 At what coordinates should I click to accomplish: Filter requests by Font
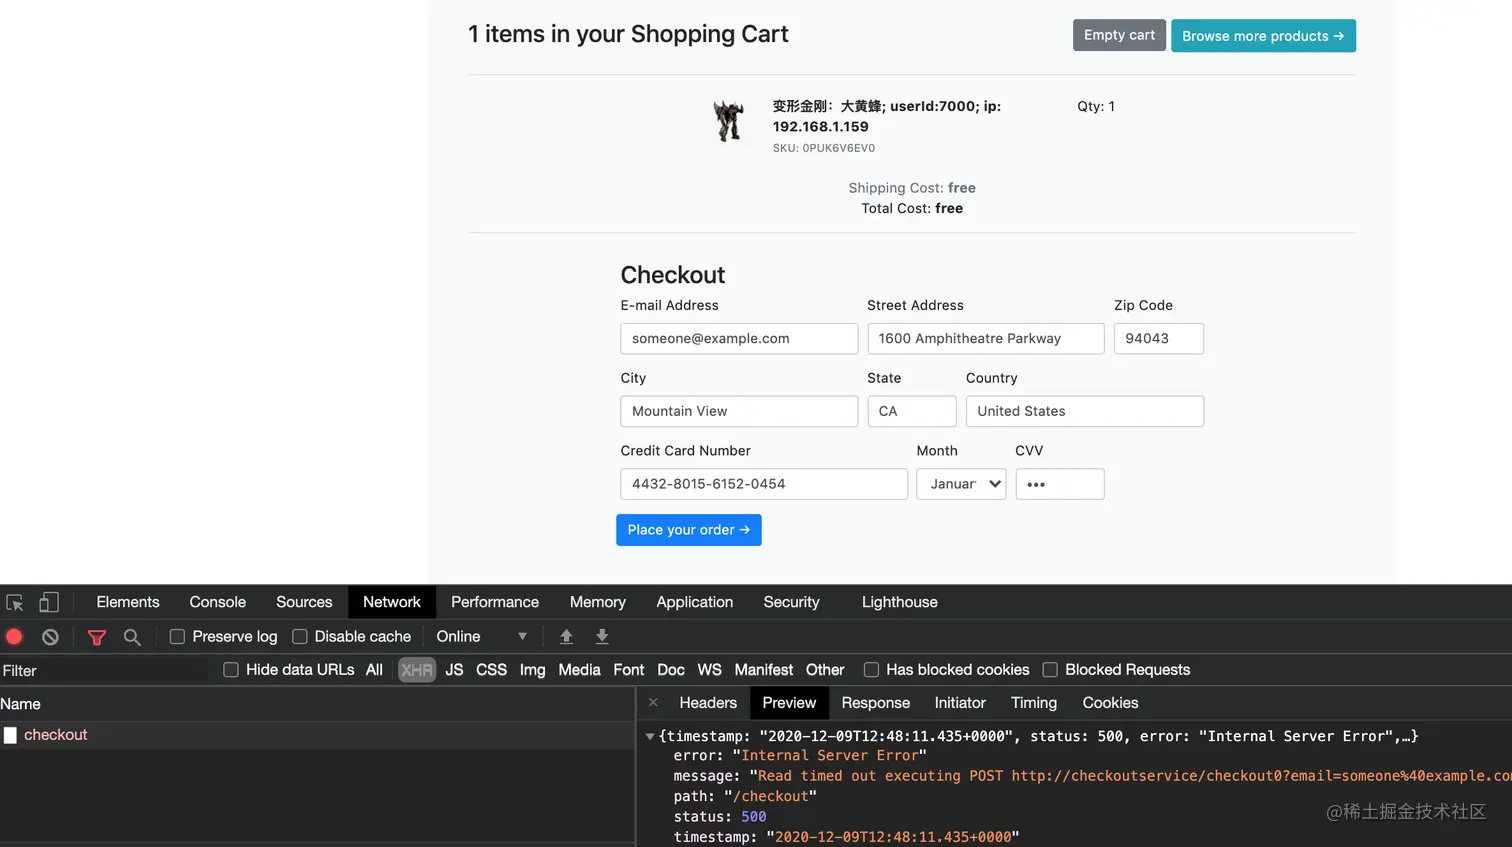pyautogui.click(x=629, y=670)
